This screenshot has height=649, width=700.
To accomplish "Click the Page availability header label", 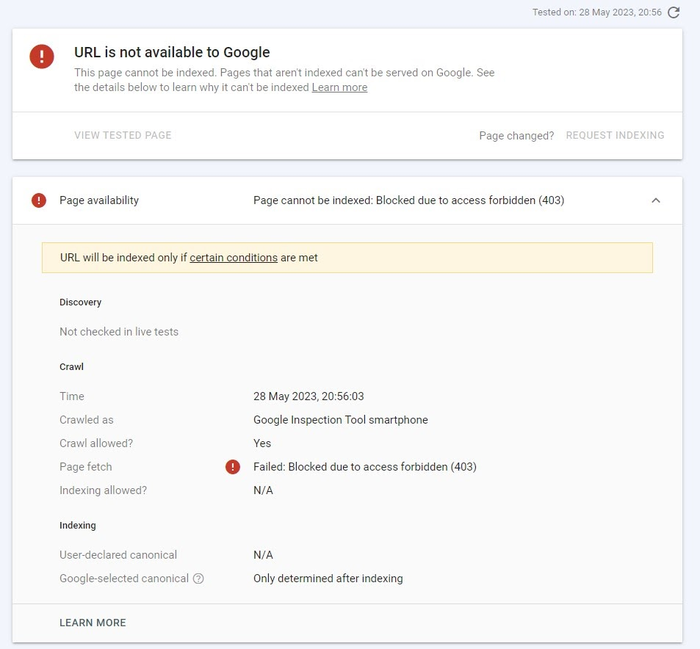I will (x=99, y=200).
